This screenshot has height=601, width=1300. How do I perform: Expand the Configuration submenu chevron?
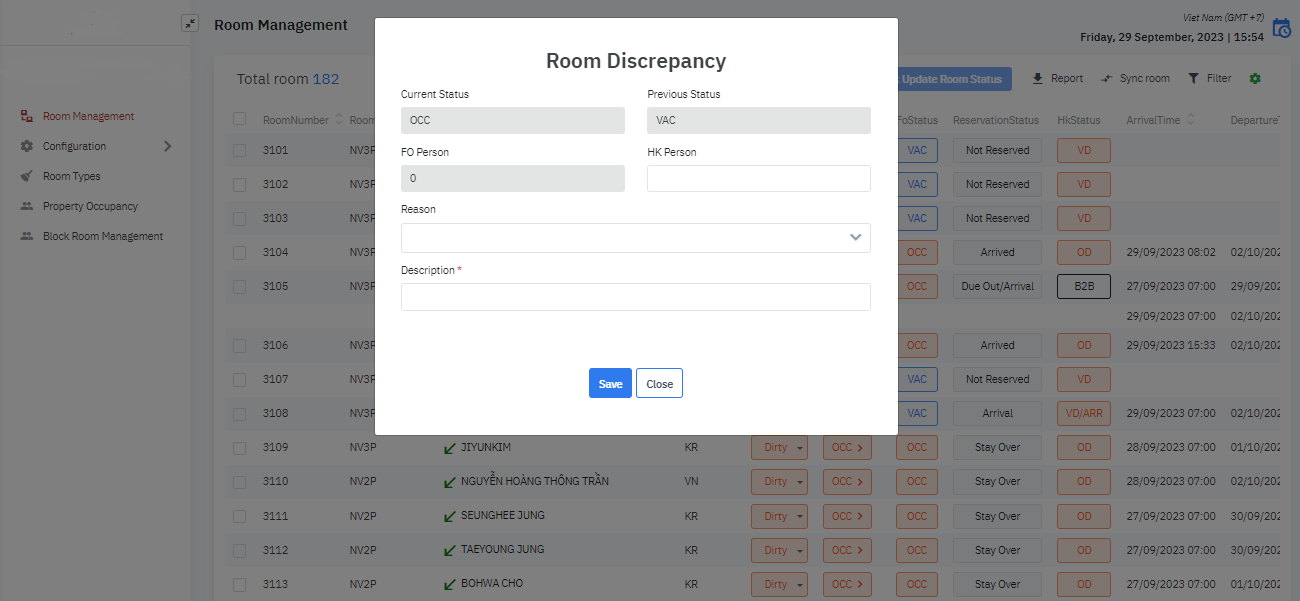(x=167, y=146)
